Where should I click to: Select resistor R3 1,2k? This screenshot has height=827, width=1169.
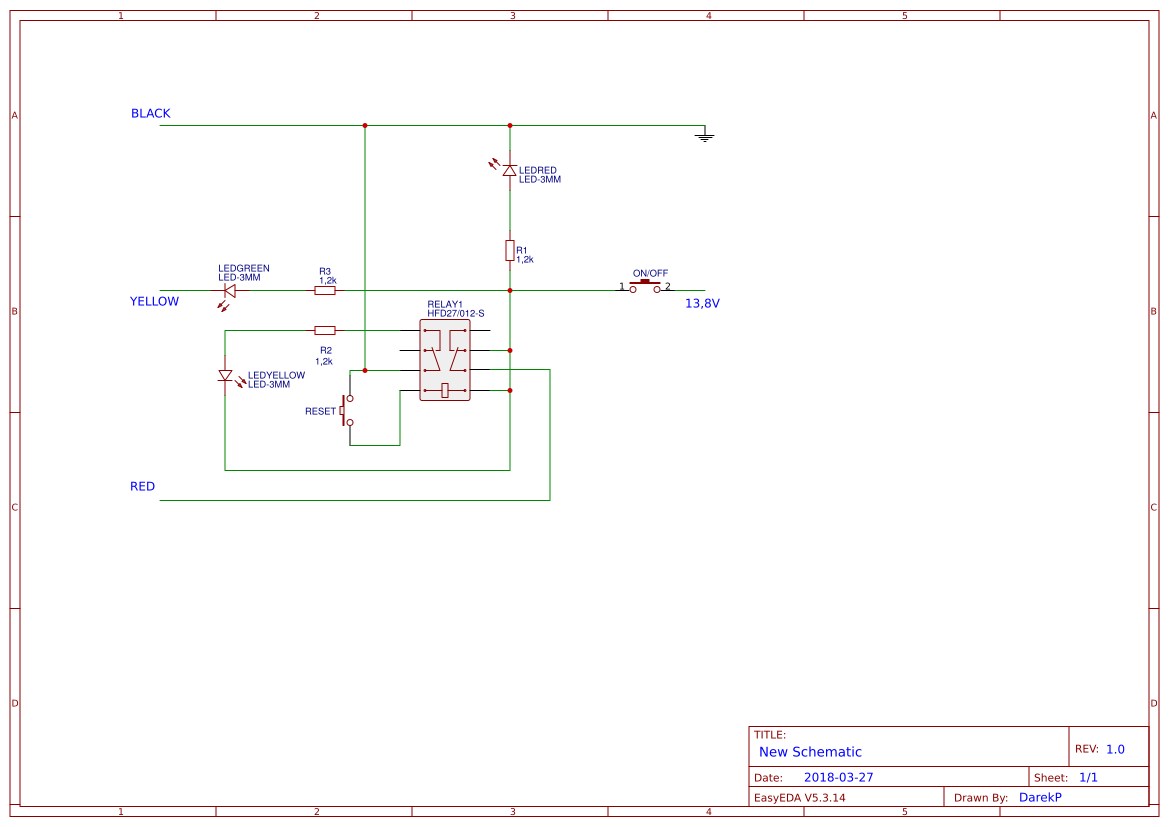tap(327, 288)
